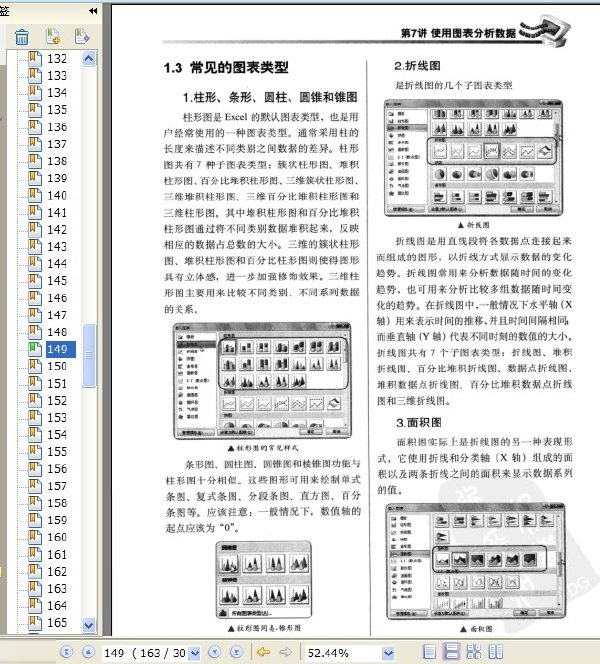600x664 pixels.
Task: Click the heading 1.3 常见的图表类型
Action: 226,67
